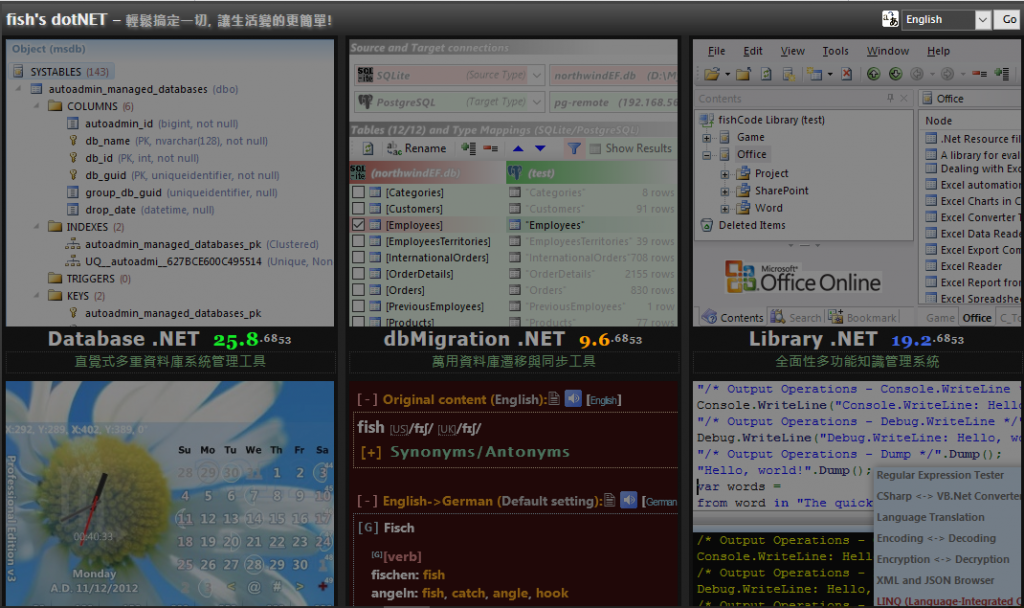Open the fish's dotNET site title

coord(56,20)
